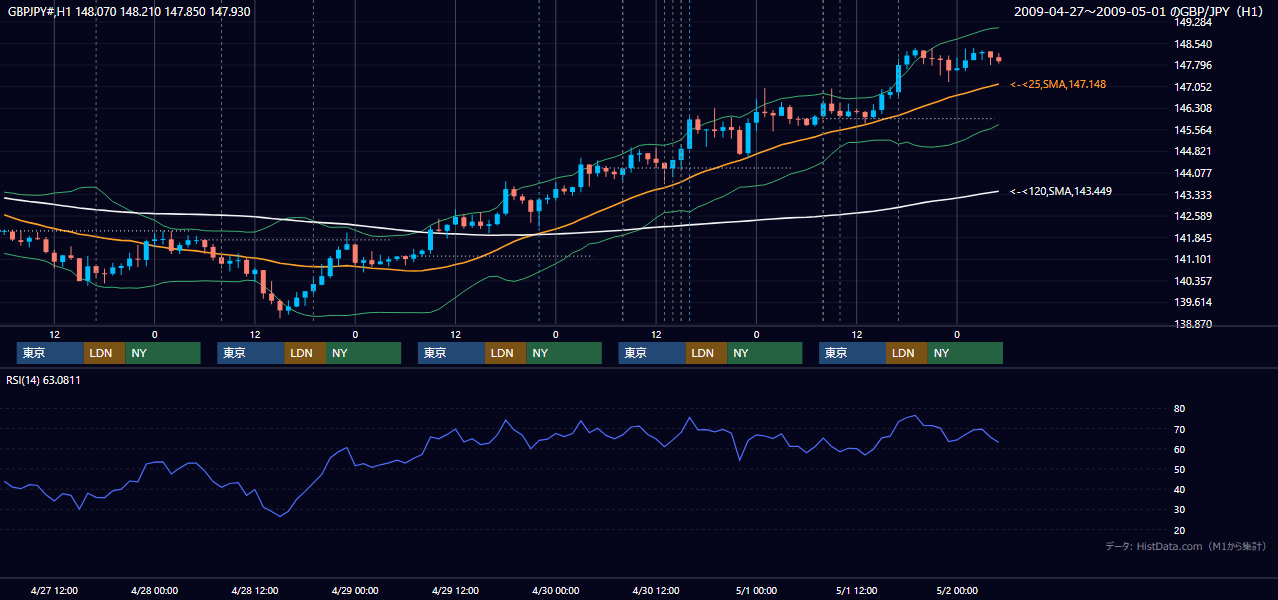Image resolution: width=1278 pixels, height=600 pixels.
Task: Click the 4/29 12:00 time axis label
Action: (455, 590)
